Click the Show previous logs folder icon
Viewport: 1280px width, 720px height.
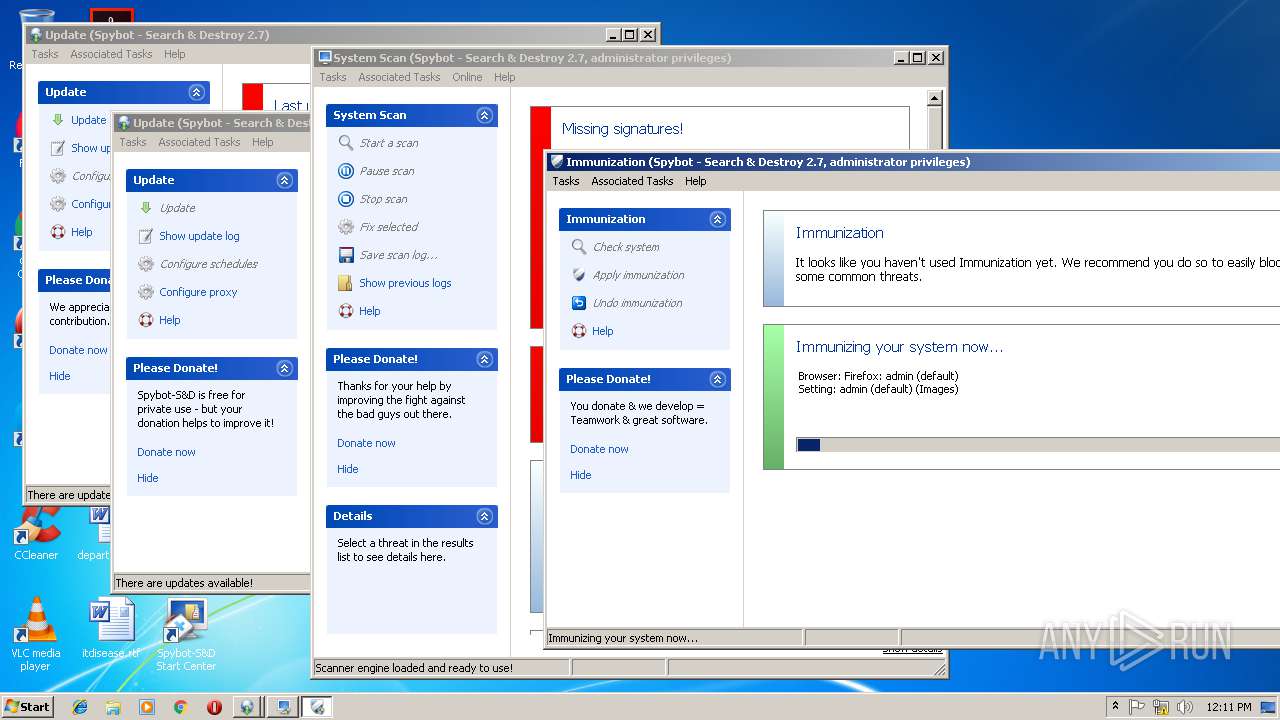click(x=346, y=283)
